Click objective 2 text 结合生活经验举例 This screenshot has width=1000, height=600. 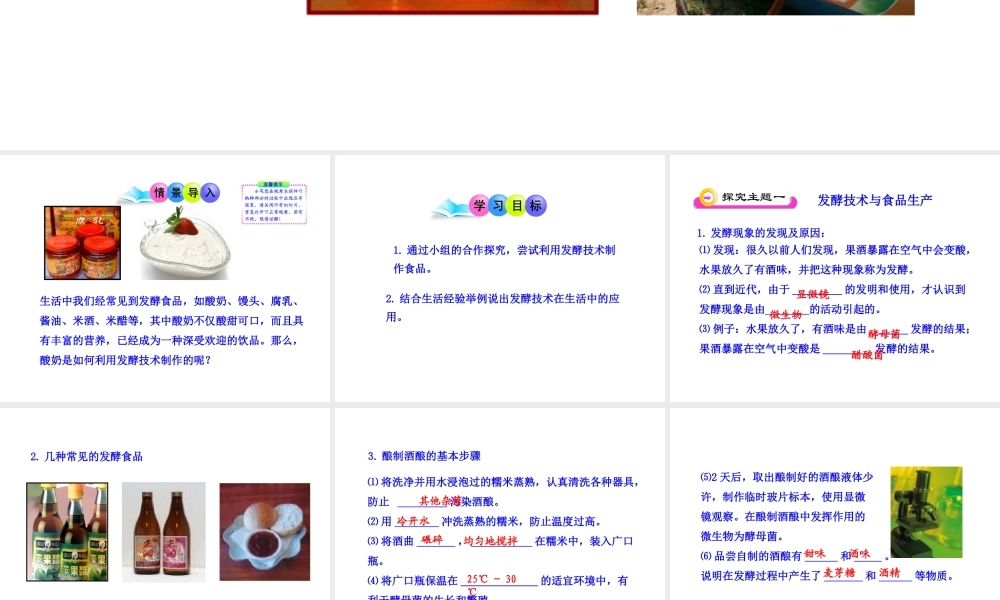[x=503, y=307]
